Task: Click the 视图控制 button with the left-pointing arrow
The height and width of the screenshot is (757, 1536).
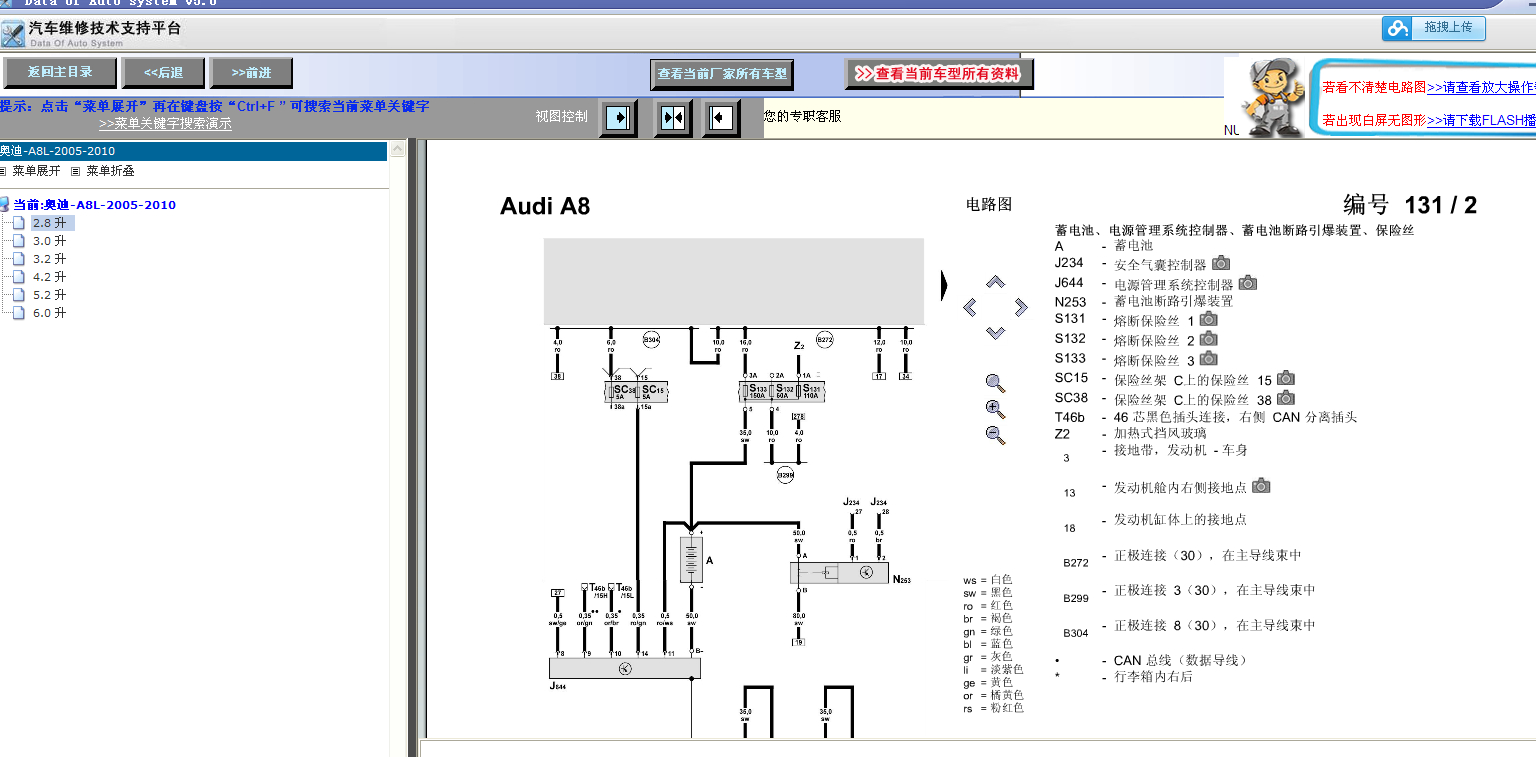Action: click(721, 118)
